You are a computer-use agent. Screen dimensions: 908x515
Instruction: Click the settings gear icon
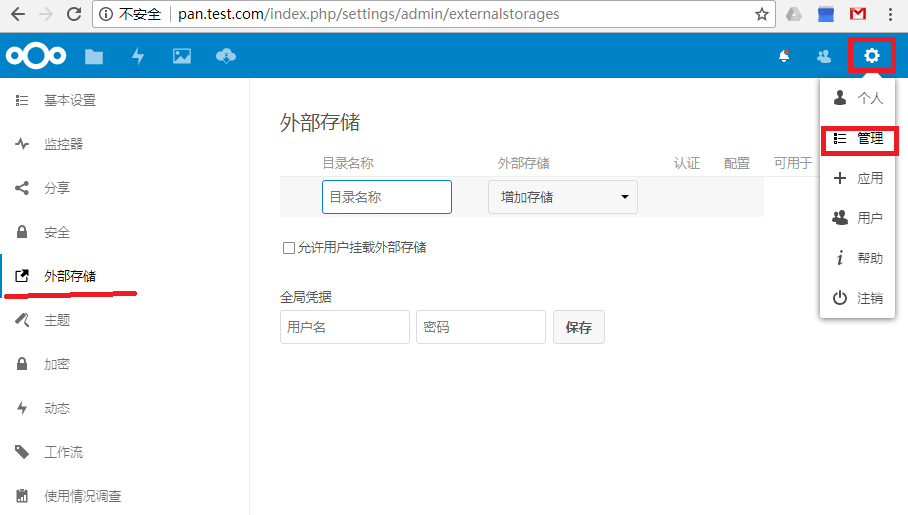[x=871, y=56]
